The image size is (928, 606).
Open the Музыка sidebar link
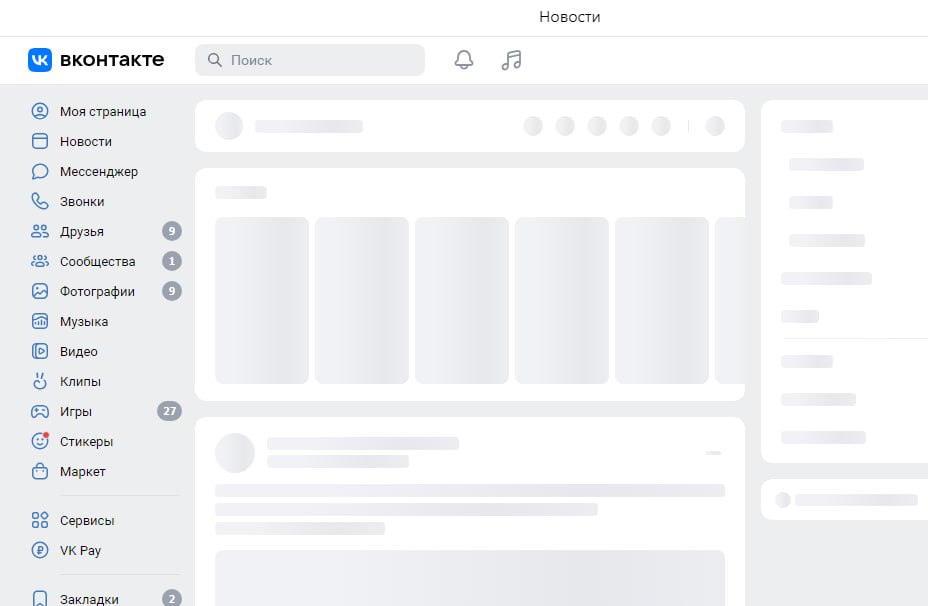pyautogui.click(x=84, y=321)
